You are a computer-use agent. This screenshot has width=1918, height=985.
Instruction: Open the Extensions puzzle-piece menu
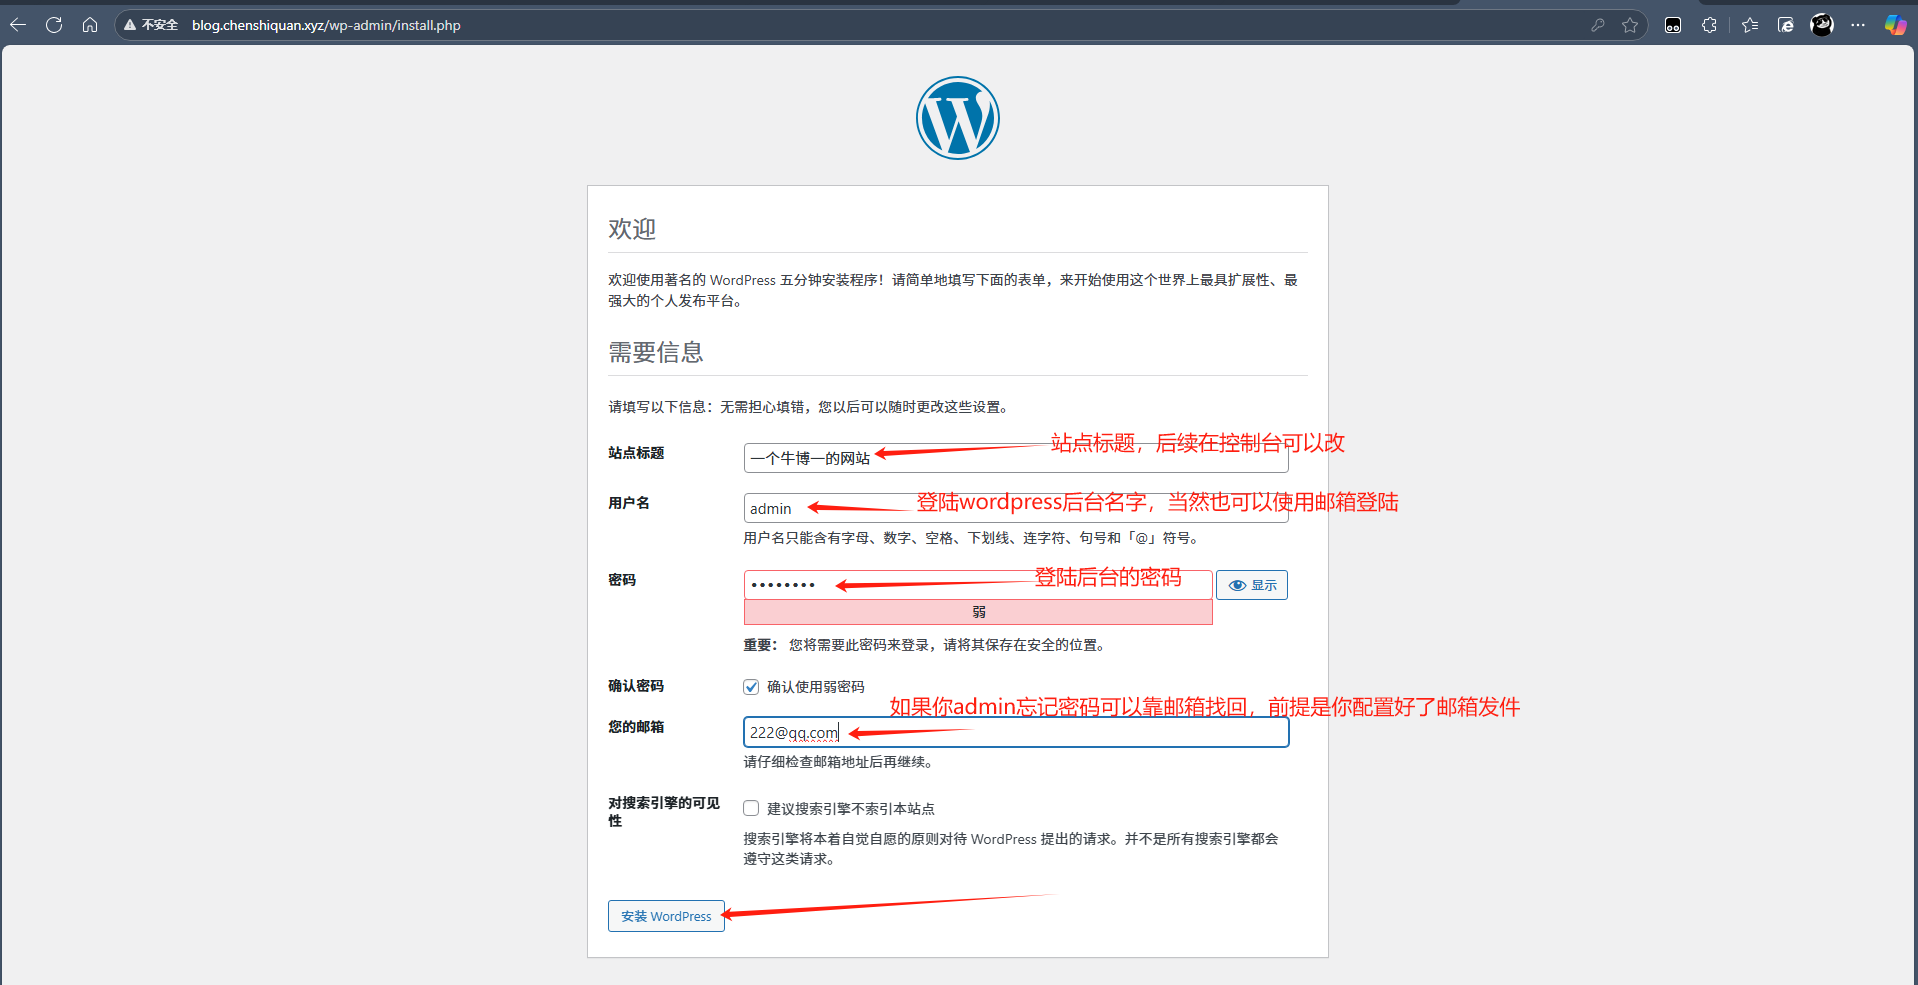[x=1710, y=25]
